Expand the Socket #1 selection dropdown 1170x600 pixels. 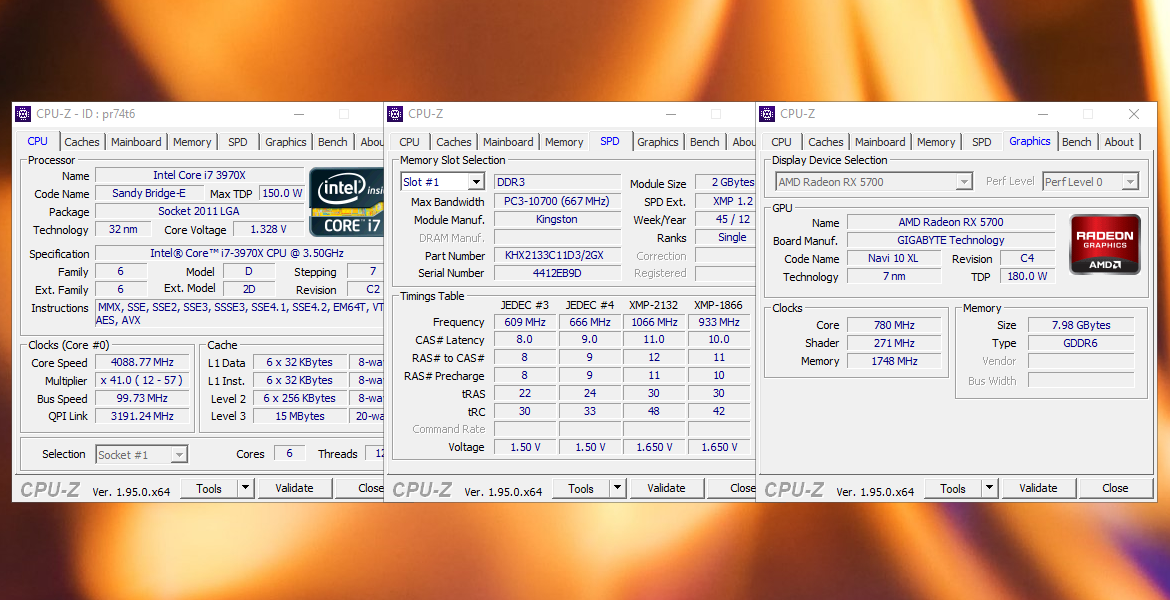pos(178,455)
